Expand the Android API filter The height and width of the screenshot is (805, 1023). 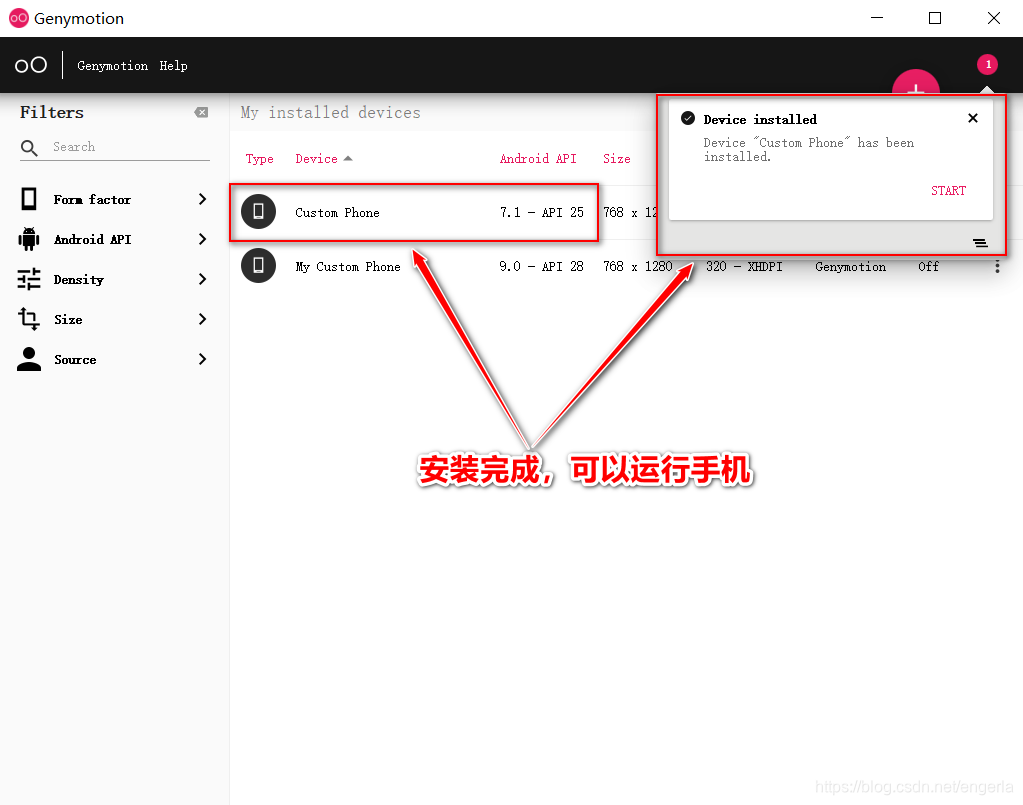[202, 239]
